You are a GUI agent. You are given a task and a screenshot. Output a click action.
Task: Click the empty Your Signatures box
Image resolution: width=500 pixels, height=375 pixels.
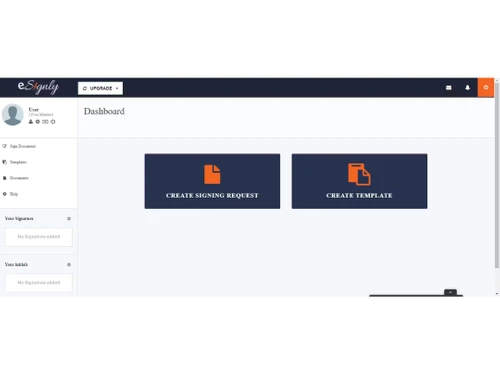click(x=39, y=237)
